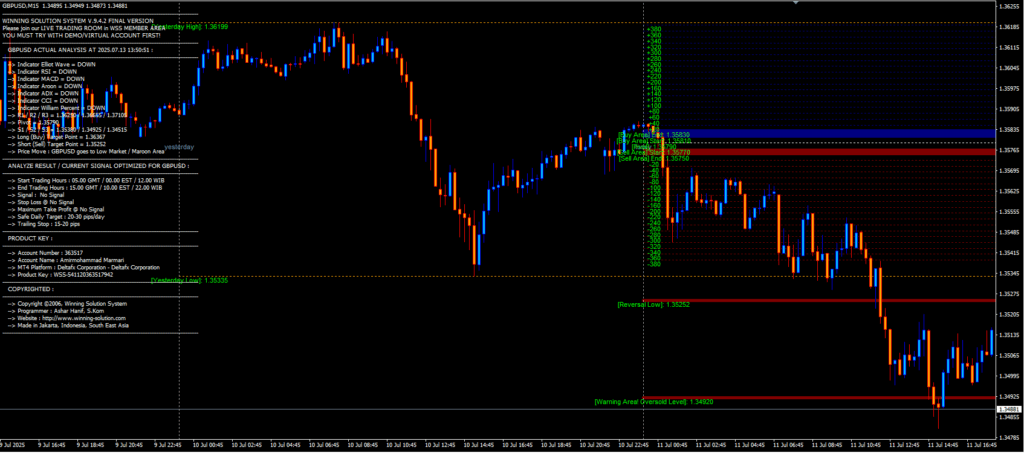Select the +380 pip scale label
The image size is (1024, 453).
click(x=653, y=30)
